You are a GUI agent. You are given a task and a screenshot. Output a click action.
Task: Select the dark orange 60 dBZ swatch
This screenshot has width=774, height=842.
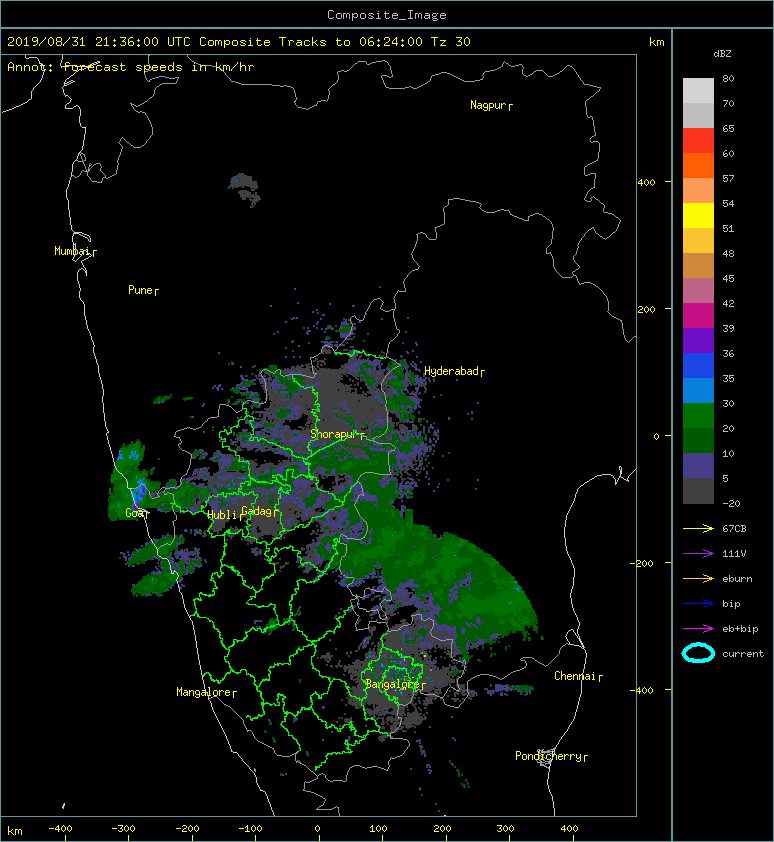(x=698, y=165)
